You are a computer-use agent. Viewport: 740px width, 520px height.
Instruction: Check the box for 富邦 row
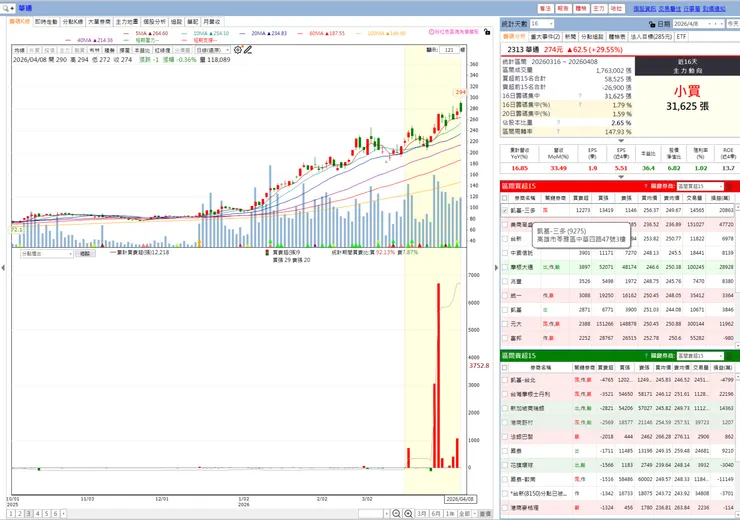tap(505, 338)
